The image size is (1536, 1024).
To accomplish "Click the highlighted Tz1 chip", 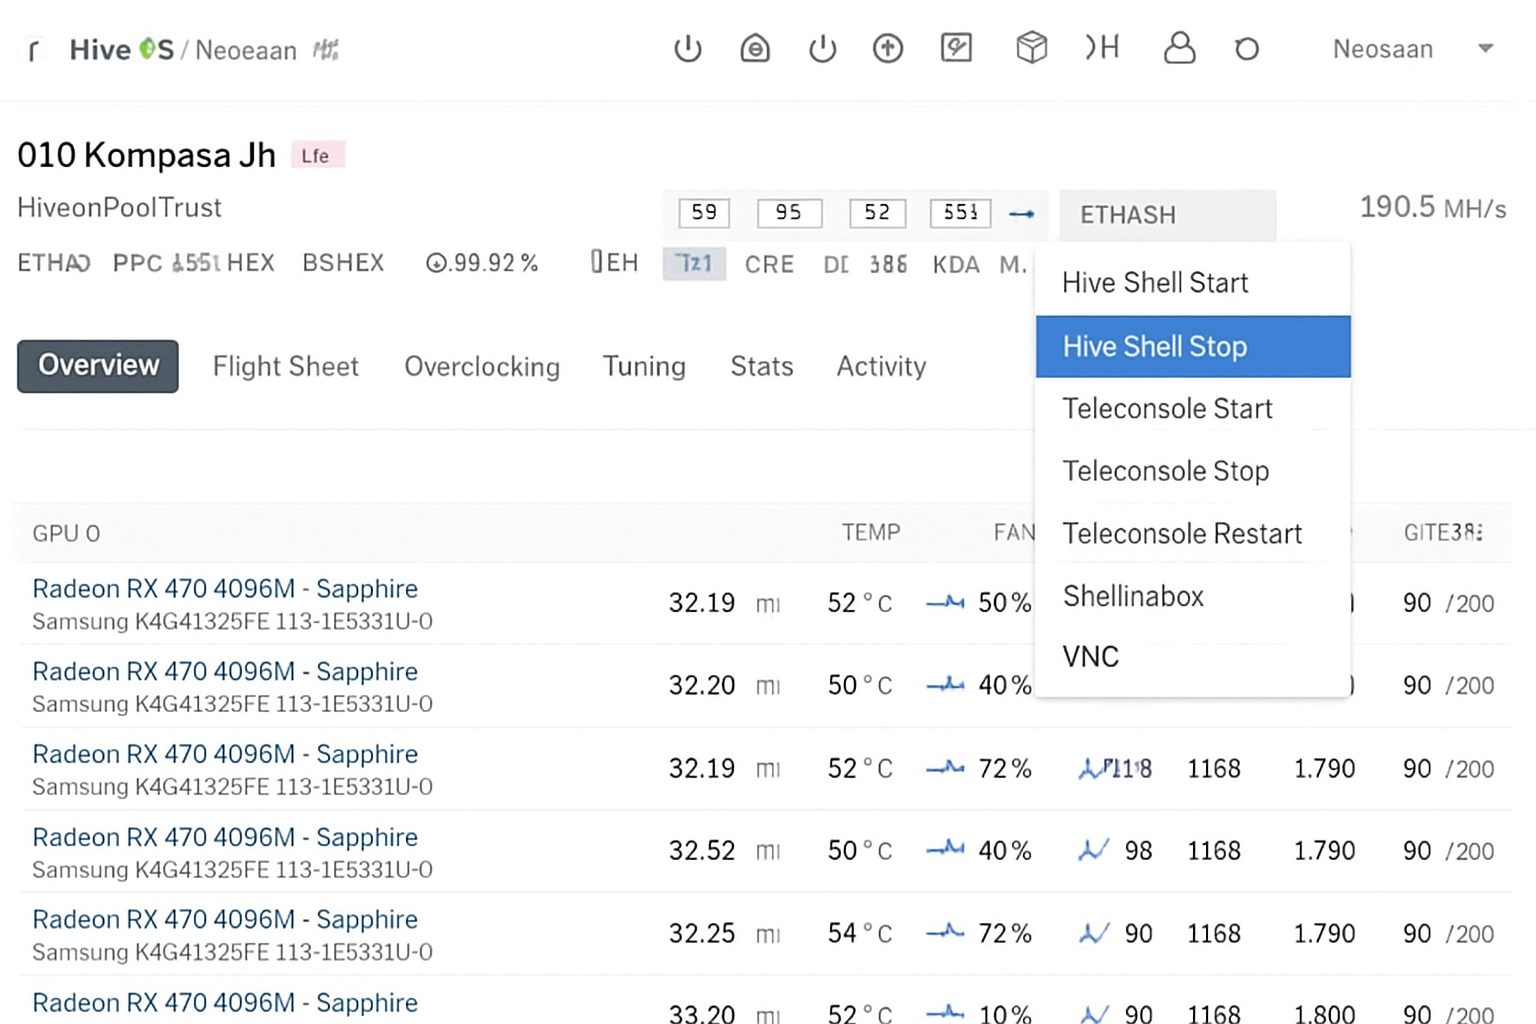I will 694,263.
